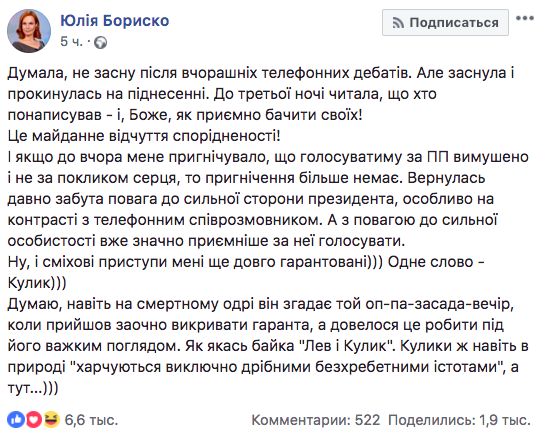
Task: Click the first word 'Думала' of the post
Action: (38, 73)
